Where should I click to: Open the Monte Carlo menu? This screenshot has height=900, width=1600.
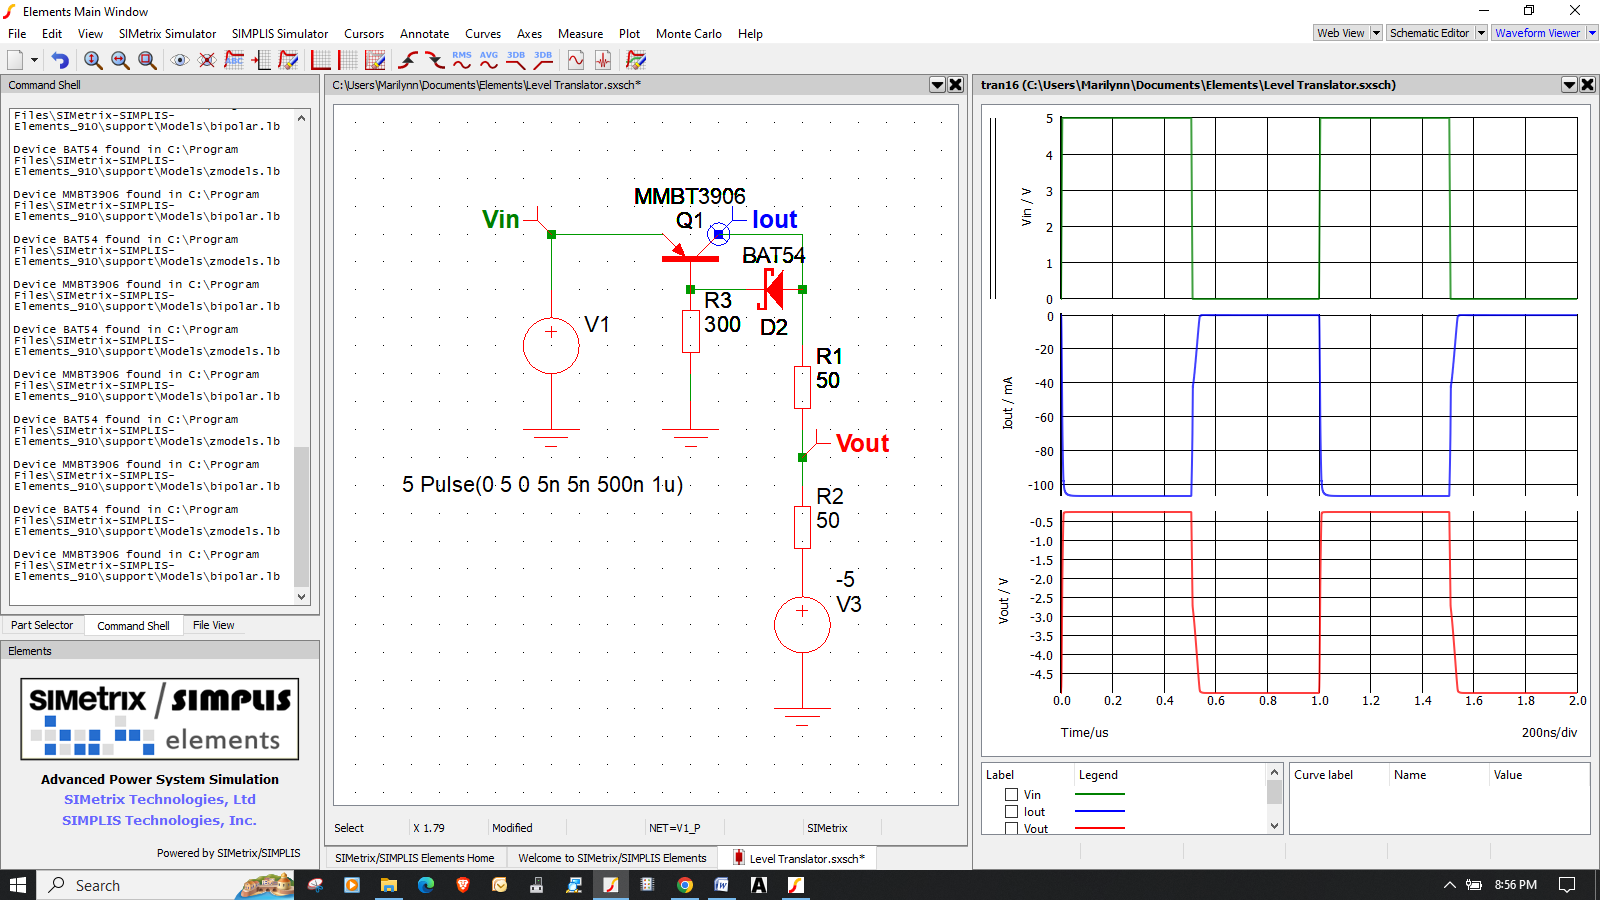tap(689, 34)
